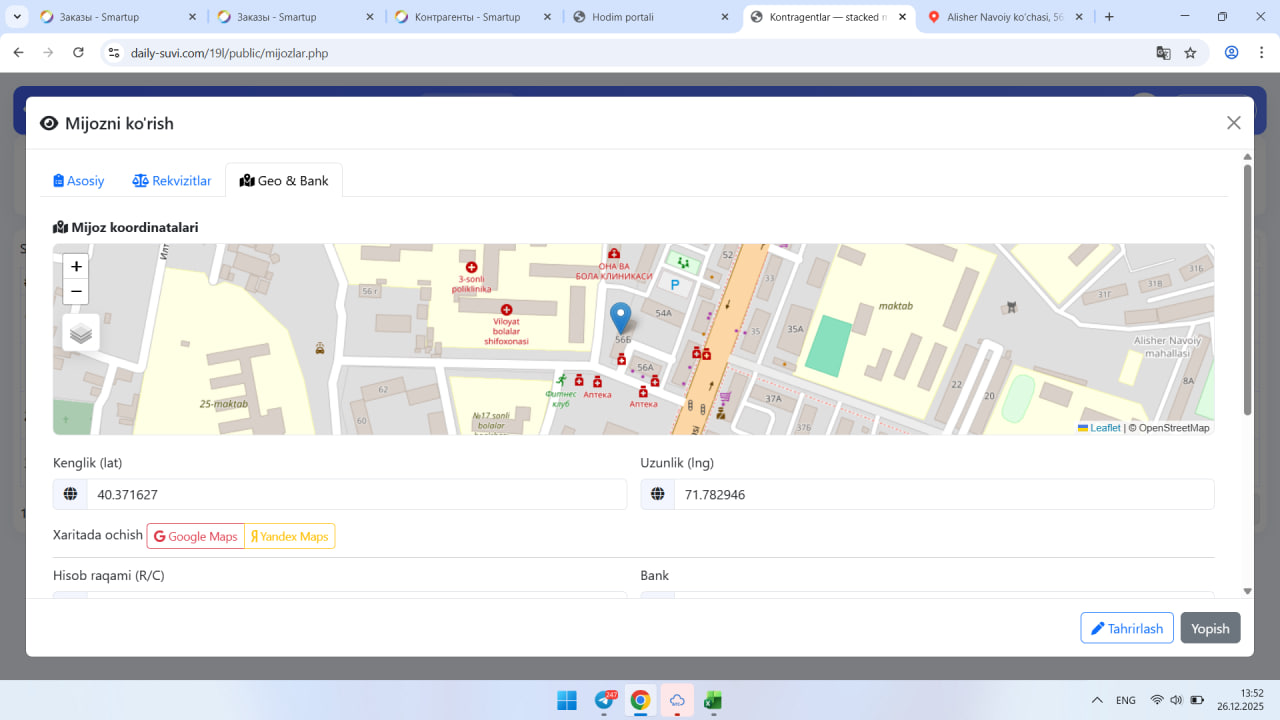Open the map layers control
1280x720 pixels.
(81, 333)
